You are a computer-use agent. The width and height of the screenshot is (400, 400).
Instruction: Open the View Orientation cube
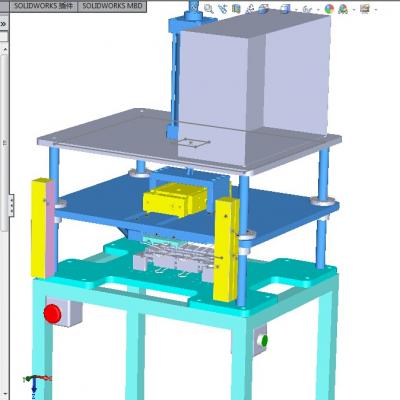264,9
